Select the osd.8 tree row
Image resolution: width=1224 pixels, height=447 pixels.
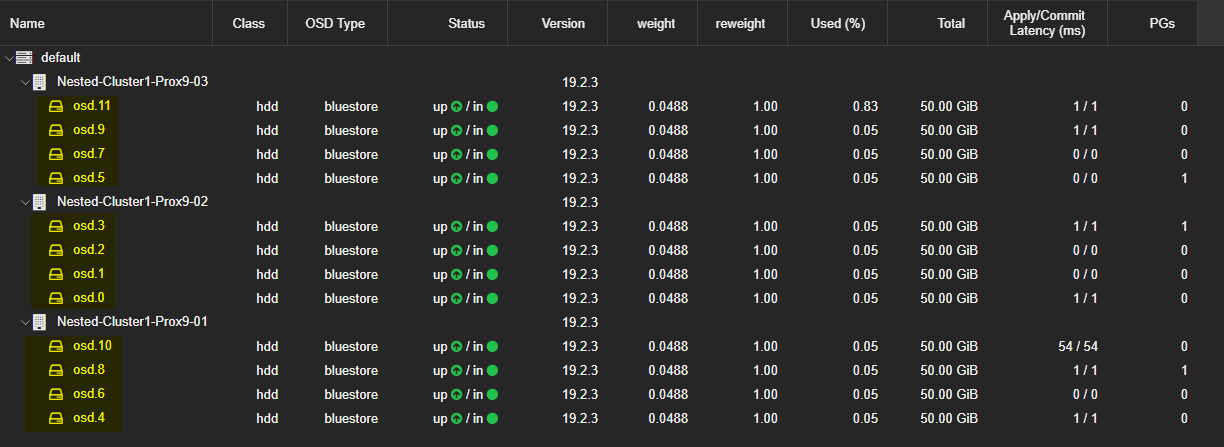coord(612,369)
